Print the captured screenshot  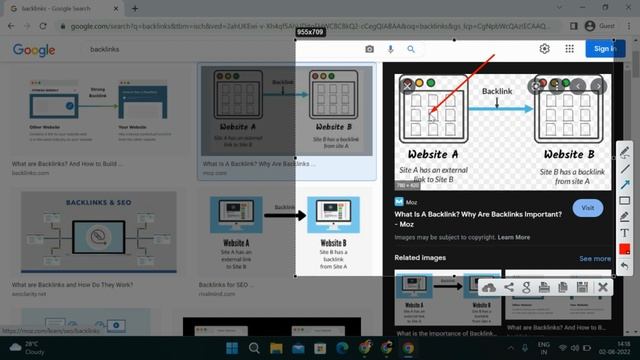(544, 287)
